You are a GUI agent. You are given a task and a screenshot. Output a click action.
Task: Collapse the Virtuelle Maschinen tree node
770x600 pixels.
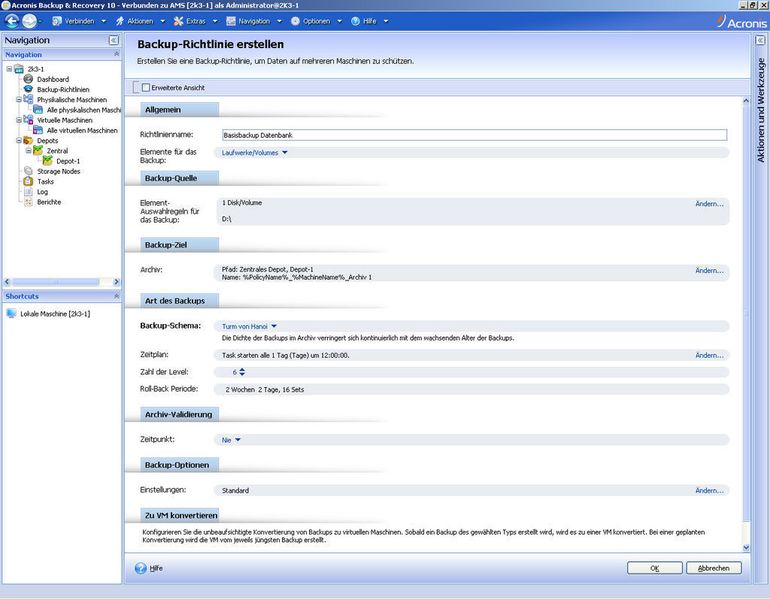pyautogui.click(x=19, y=120)
